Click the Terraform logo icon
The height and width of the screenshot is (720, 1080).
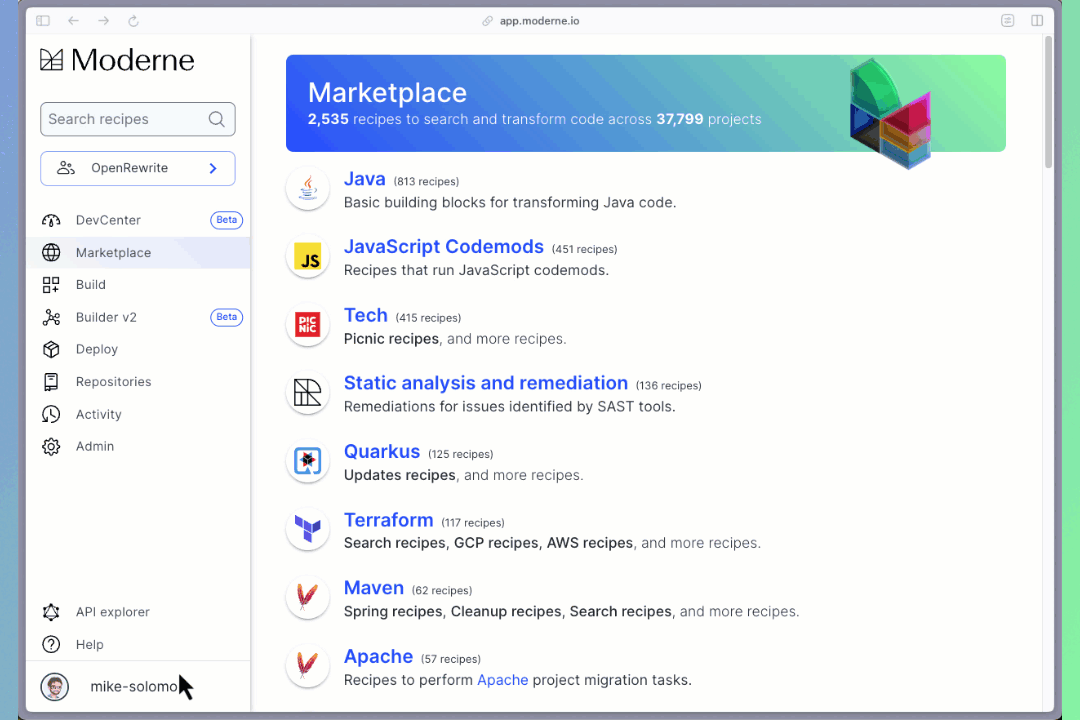tap(307, 529)
